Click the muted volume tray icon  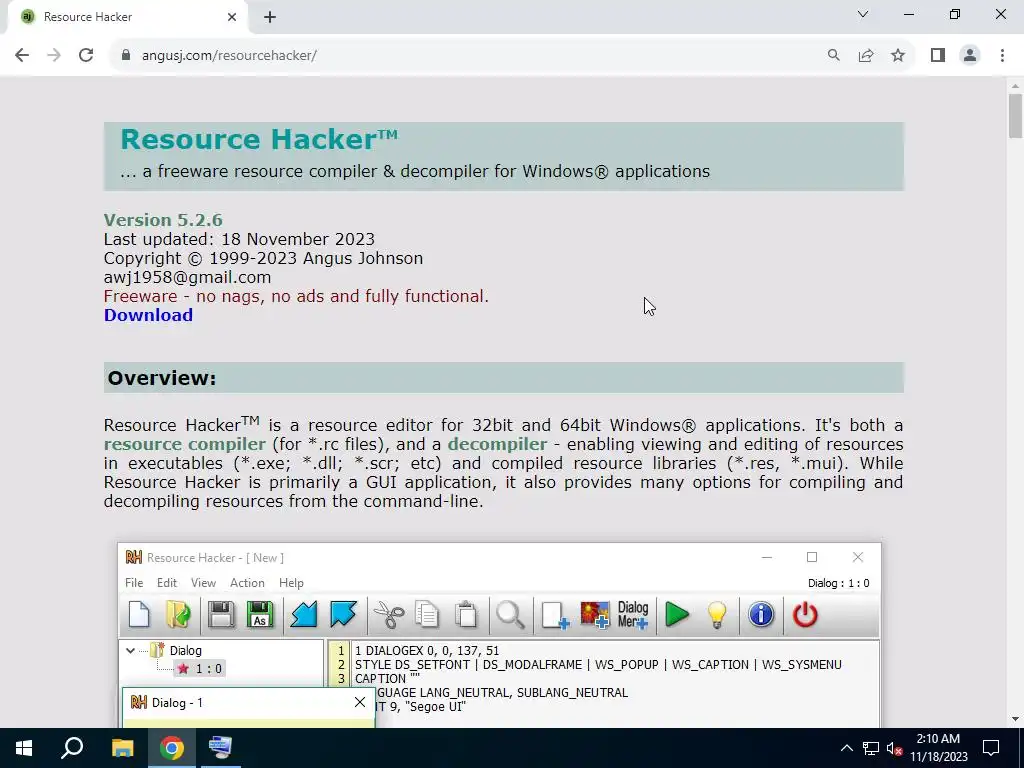(894, 748)
